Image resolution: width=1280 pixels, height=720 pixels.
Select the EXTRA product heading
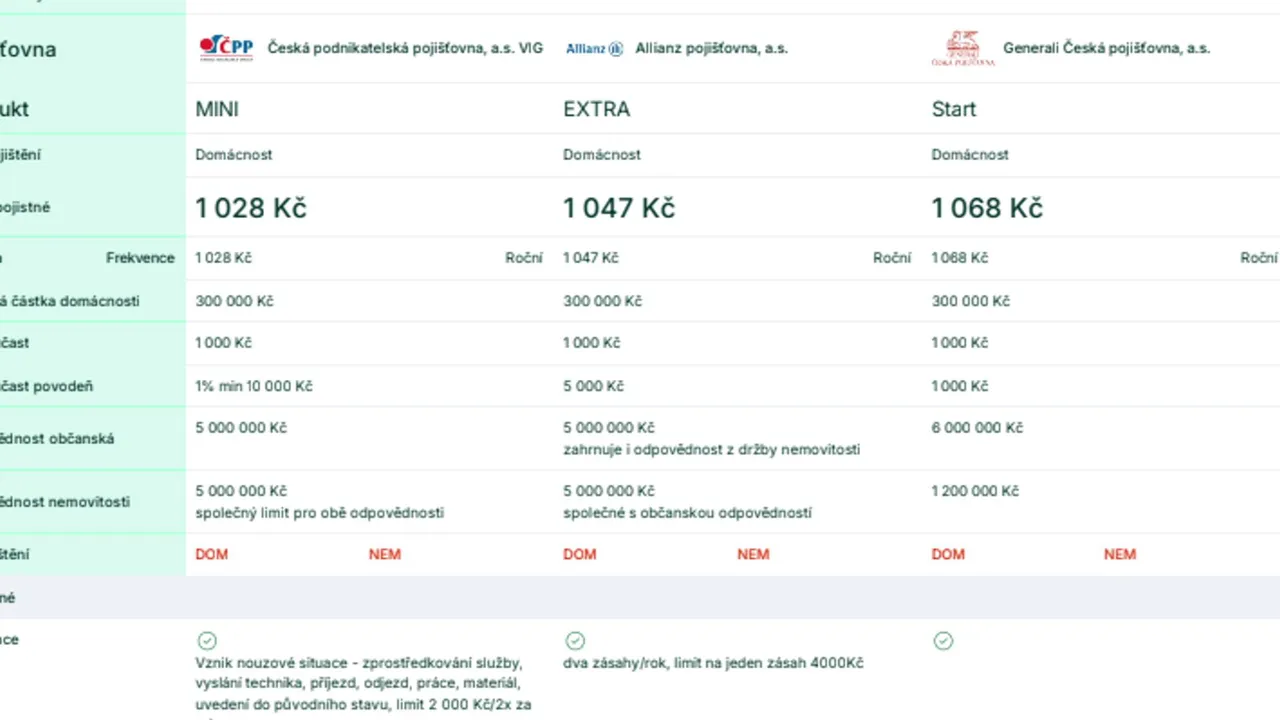point(597,109)
